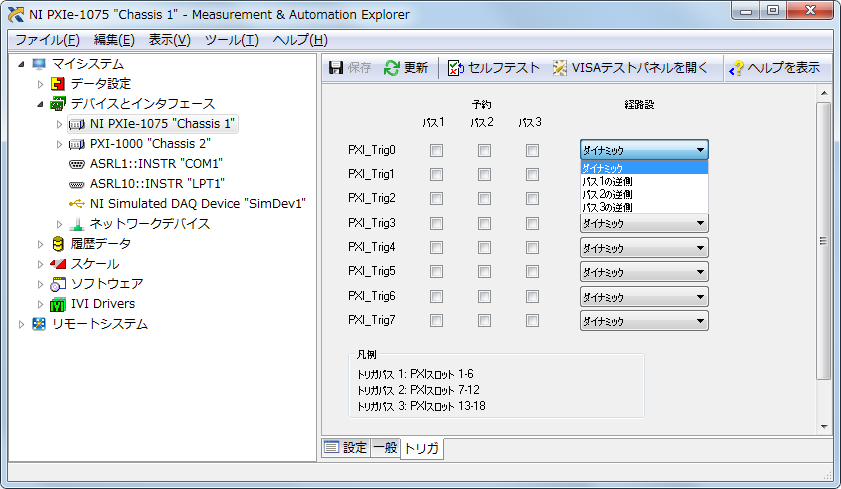Check PXI_Trig7 バス2 reservation box
Image resolution: width=841 pixels, height=489 pixels.
(x=484, y=321)
